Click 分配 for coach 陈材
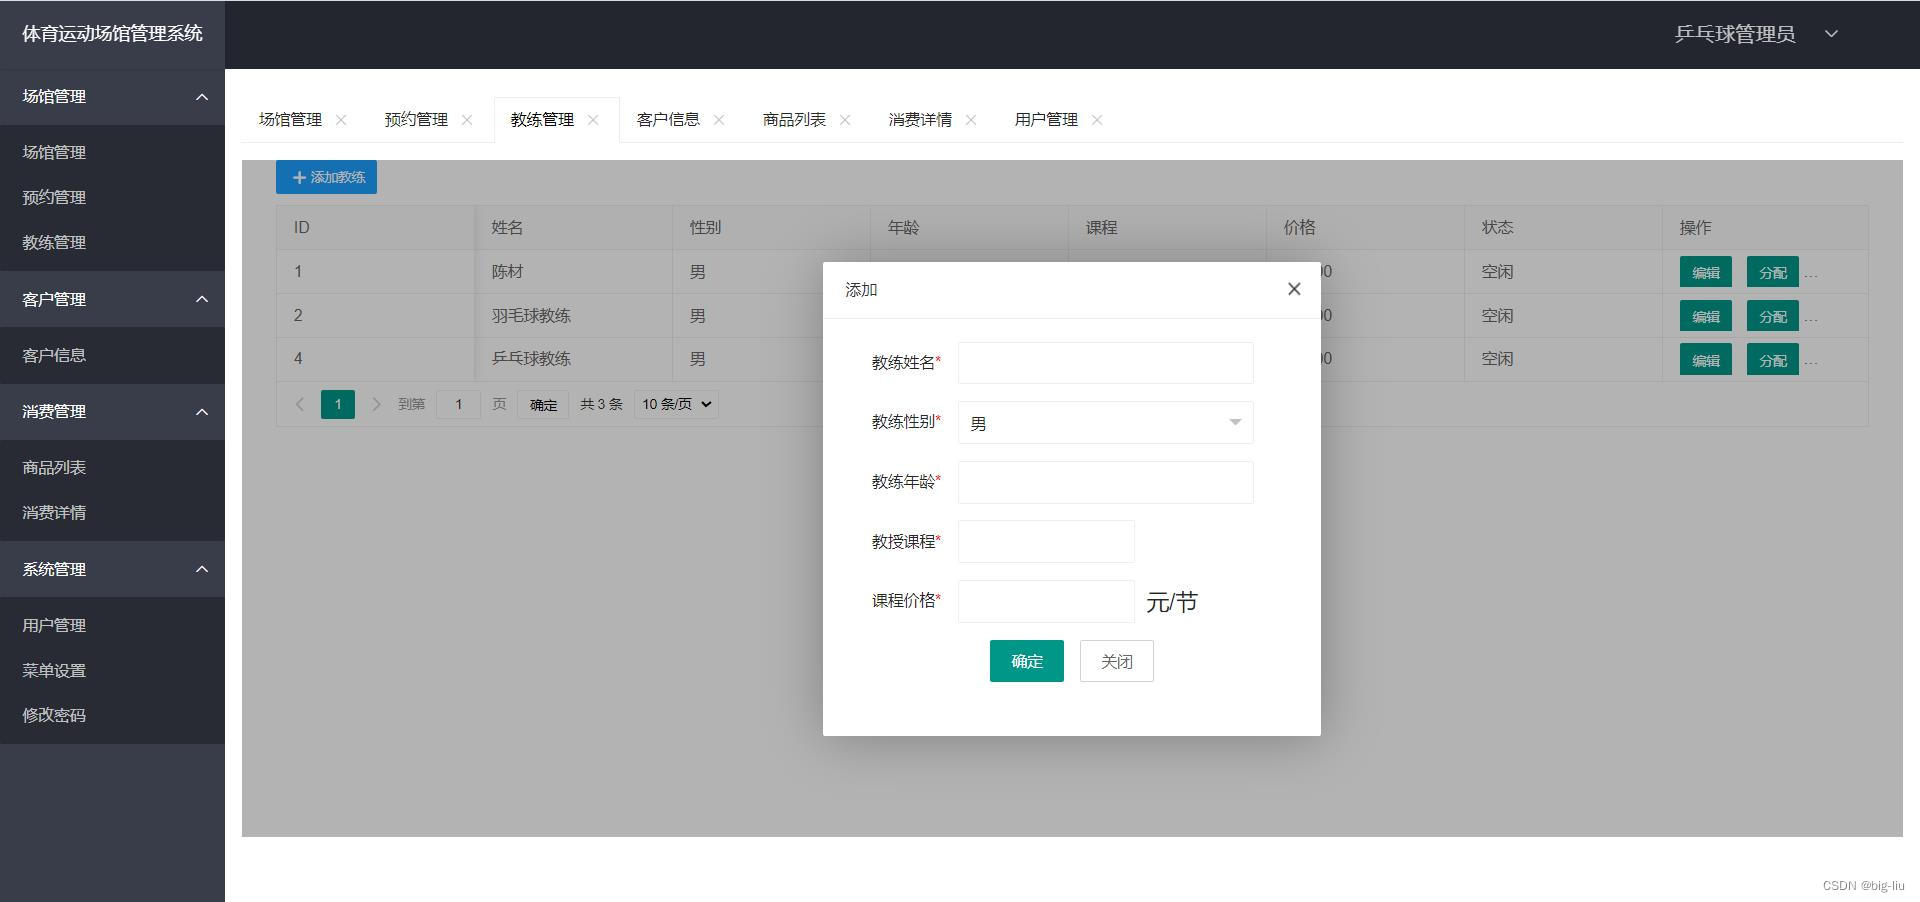 (x=1773, y=272)
